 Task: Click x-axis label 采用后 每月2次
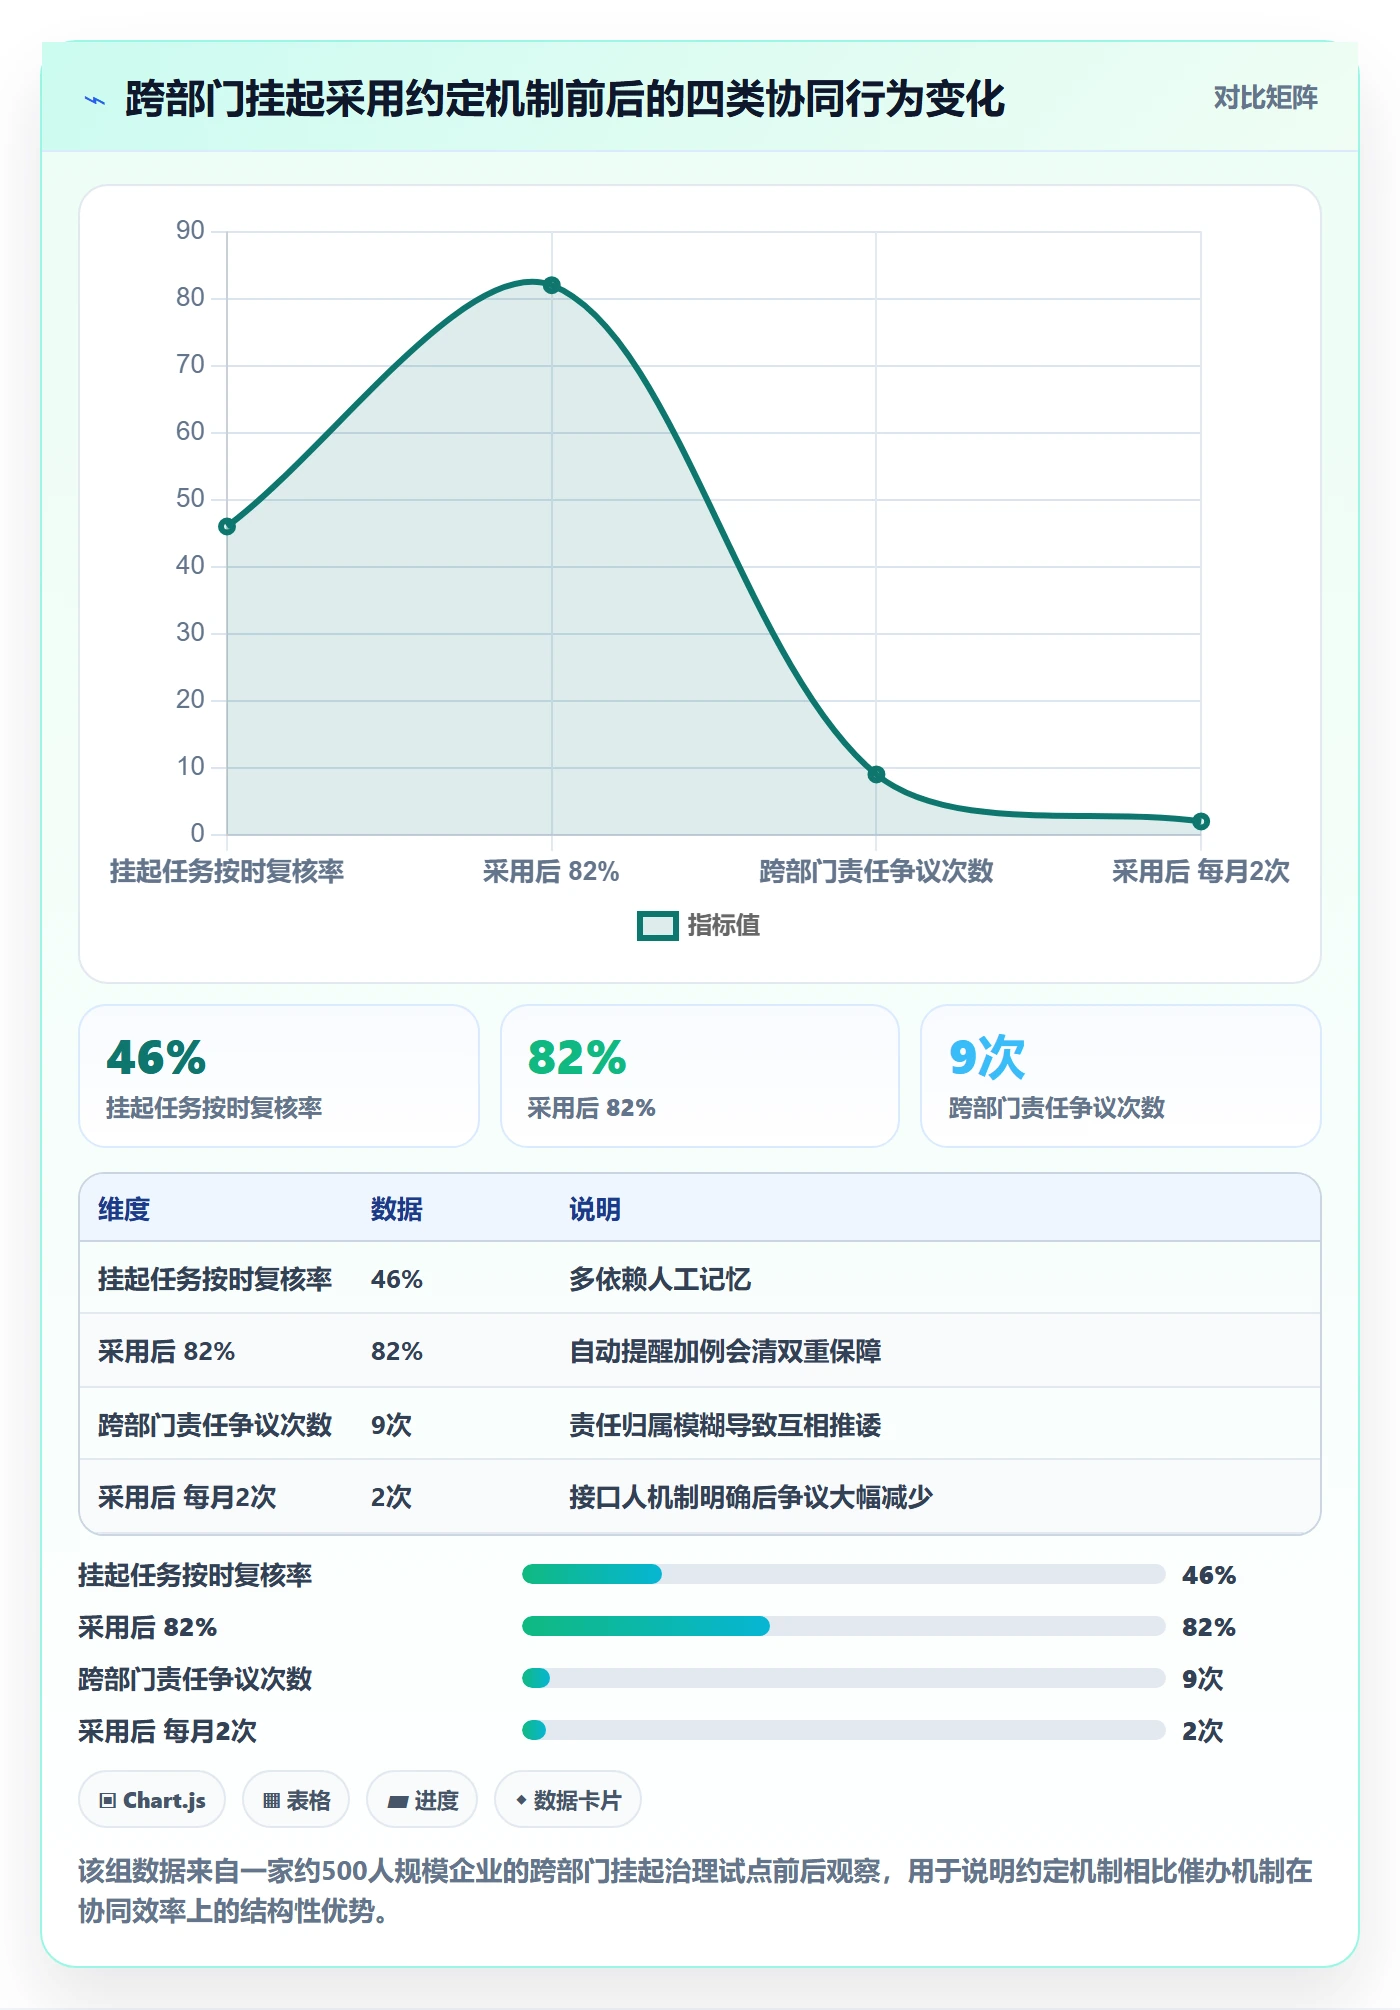[1201, 872]
